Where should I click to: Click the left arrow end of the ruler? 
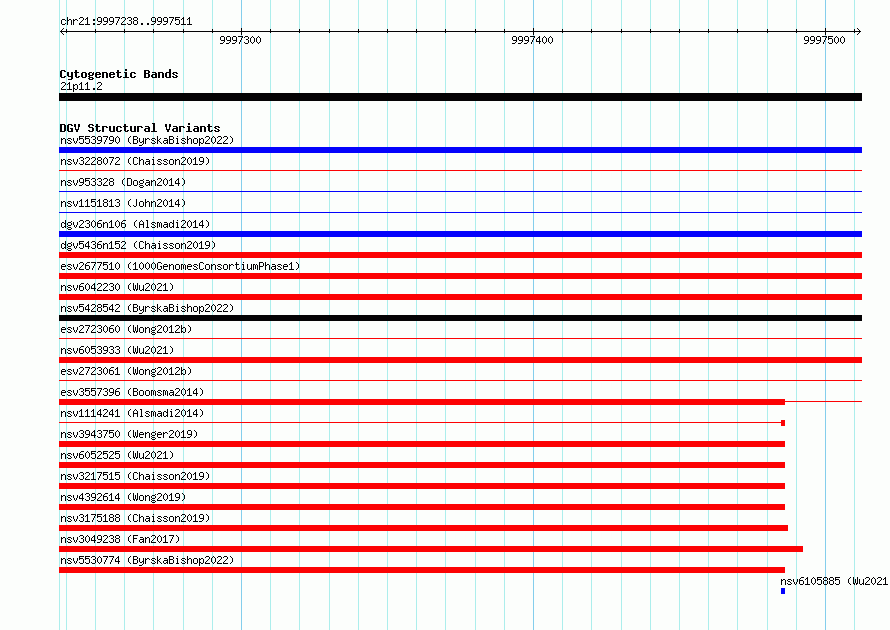click(x=63, y=31)
